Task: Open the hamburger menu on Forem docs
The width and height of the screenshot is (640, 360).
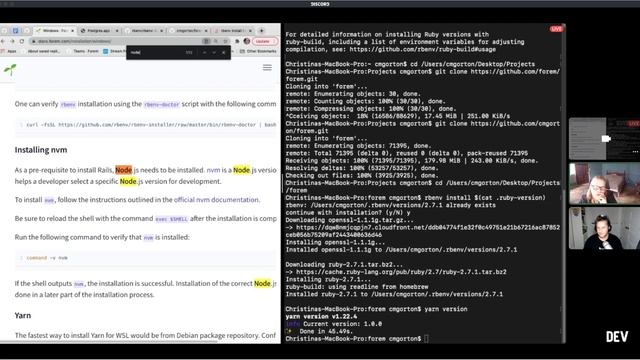Action: click(267, 68)
